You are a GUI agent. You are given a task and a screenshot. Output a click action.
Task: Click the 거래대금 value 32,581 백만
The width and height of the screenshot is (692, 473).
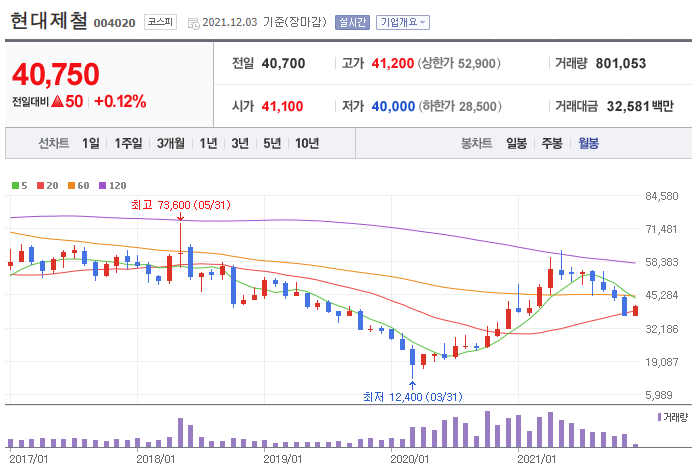click(640, 106)
